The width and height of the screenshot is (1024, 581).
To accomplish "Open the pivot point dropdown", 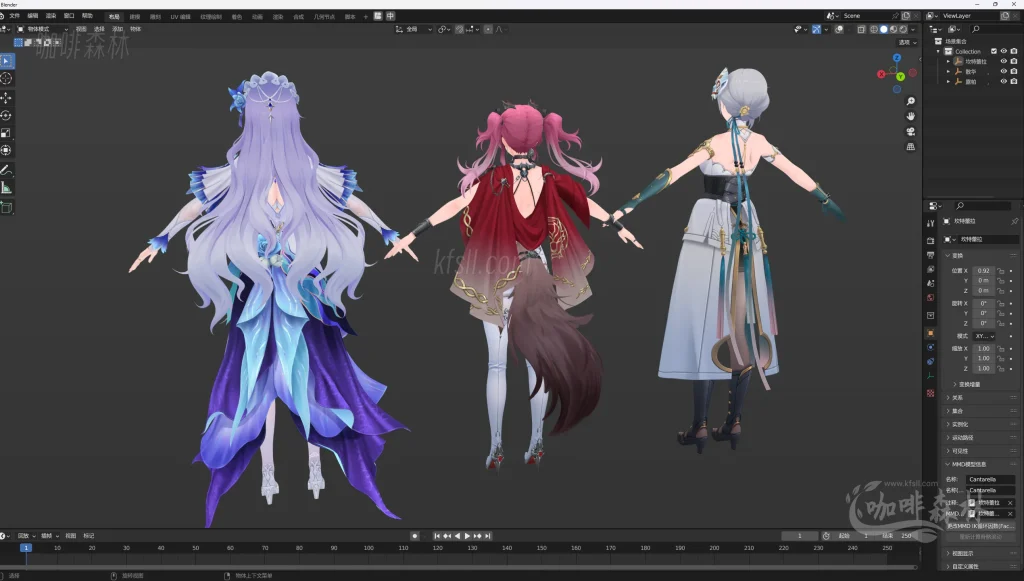I will coord(444,29).
